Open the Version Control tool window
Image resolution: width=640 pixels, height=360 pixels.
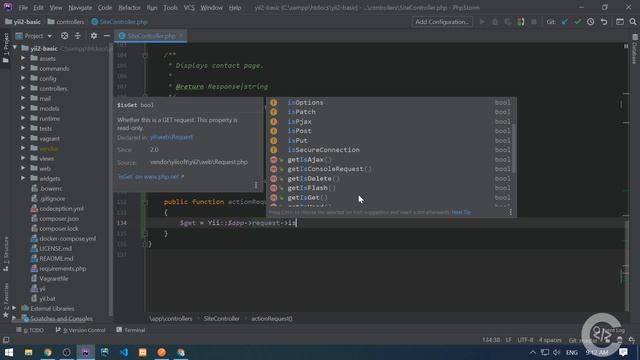[x=80, y=330]
